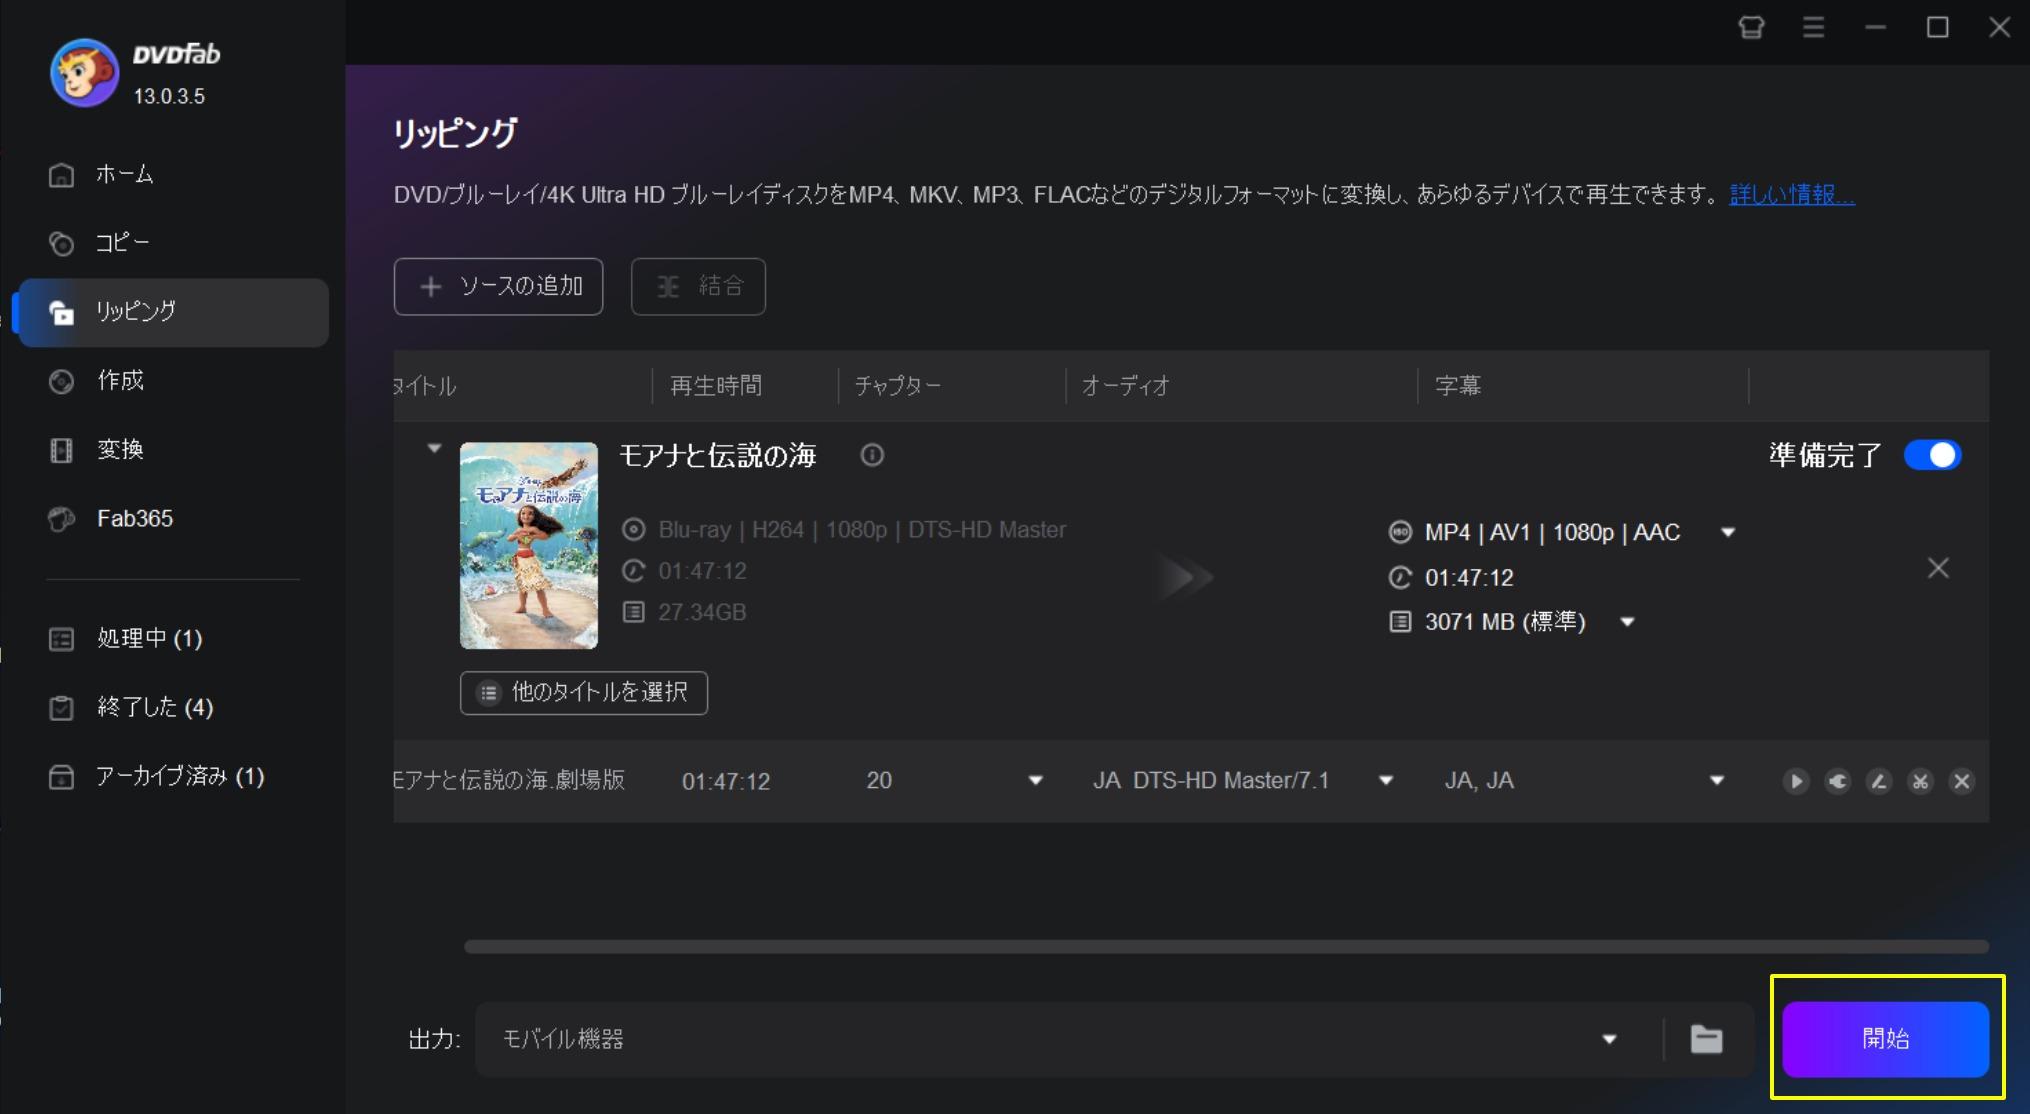Screen dimensions: 2030x1114
Task: Click version number 13.0.3.5
Action: tap(169, 97)
